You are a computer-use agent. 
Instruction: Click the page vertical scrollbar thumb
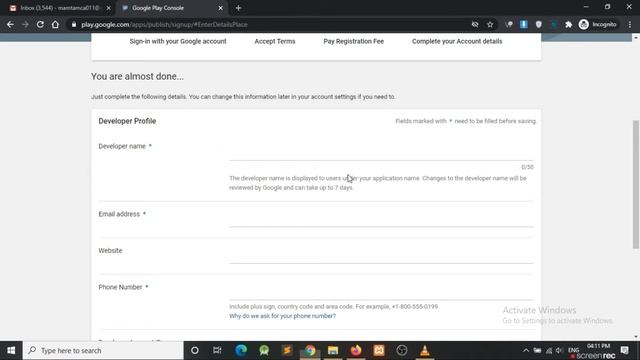click(x=636, y=184)
